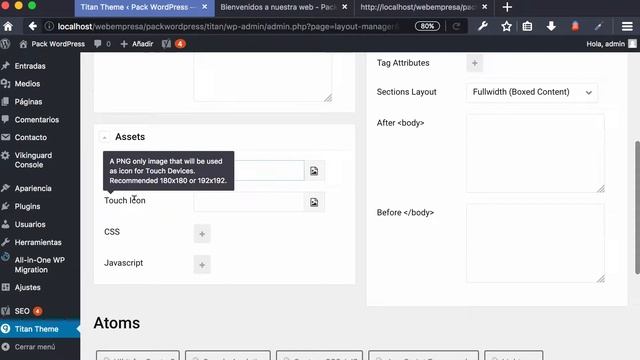Open the Sections Layout dropdown
The image size is (640, 360).
tap(532, 92)
